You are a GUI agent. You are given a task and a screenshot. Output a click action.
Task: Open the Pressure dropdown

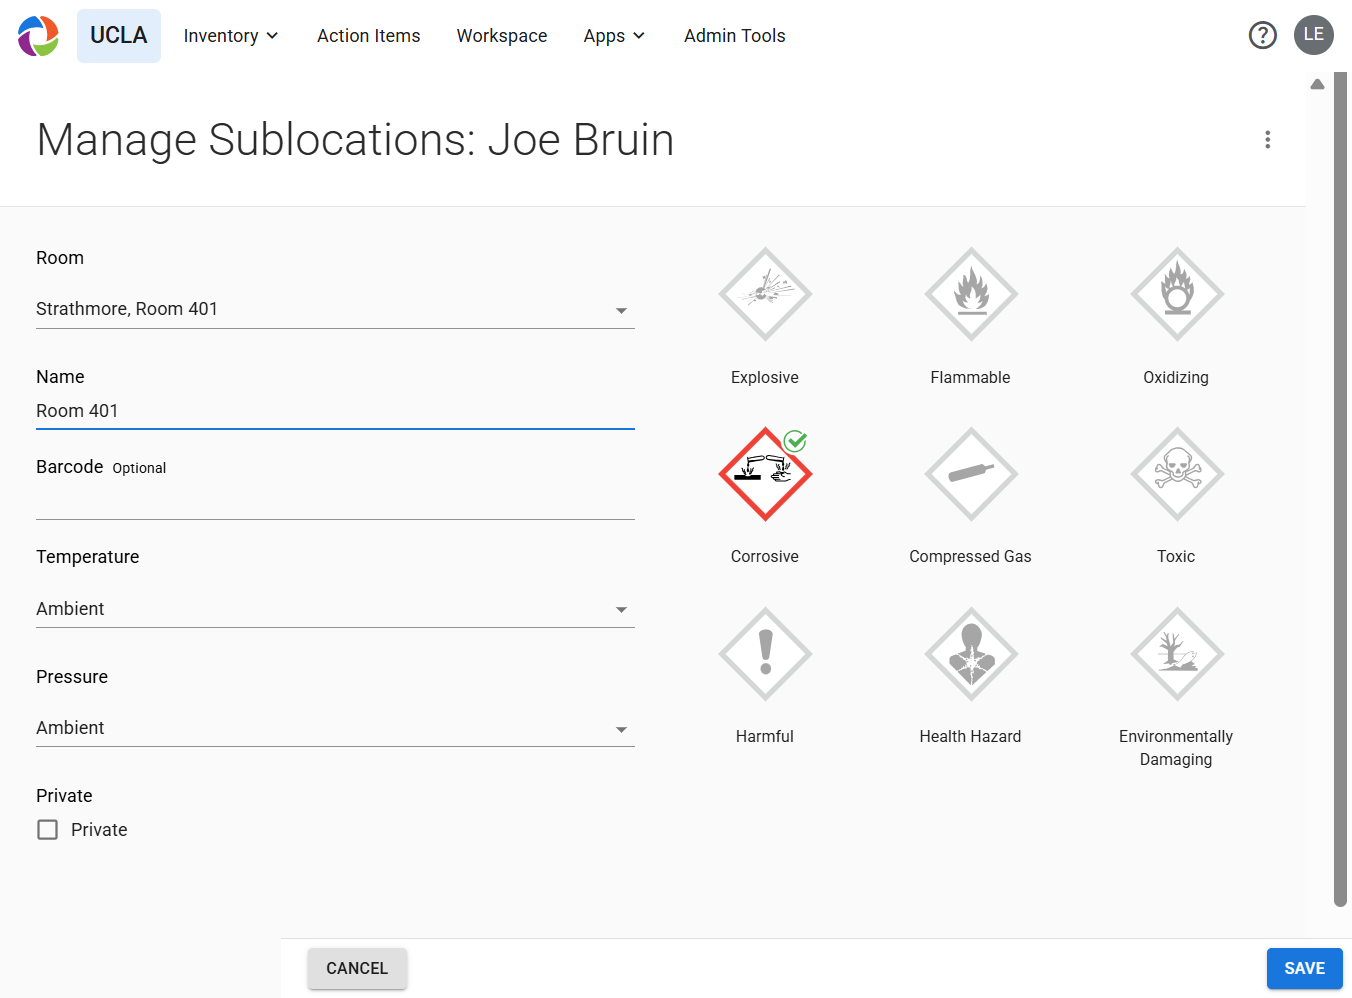coord(335,728)
